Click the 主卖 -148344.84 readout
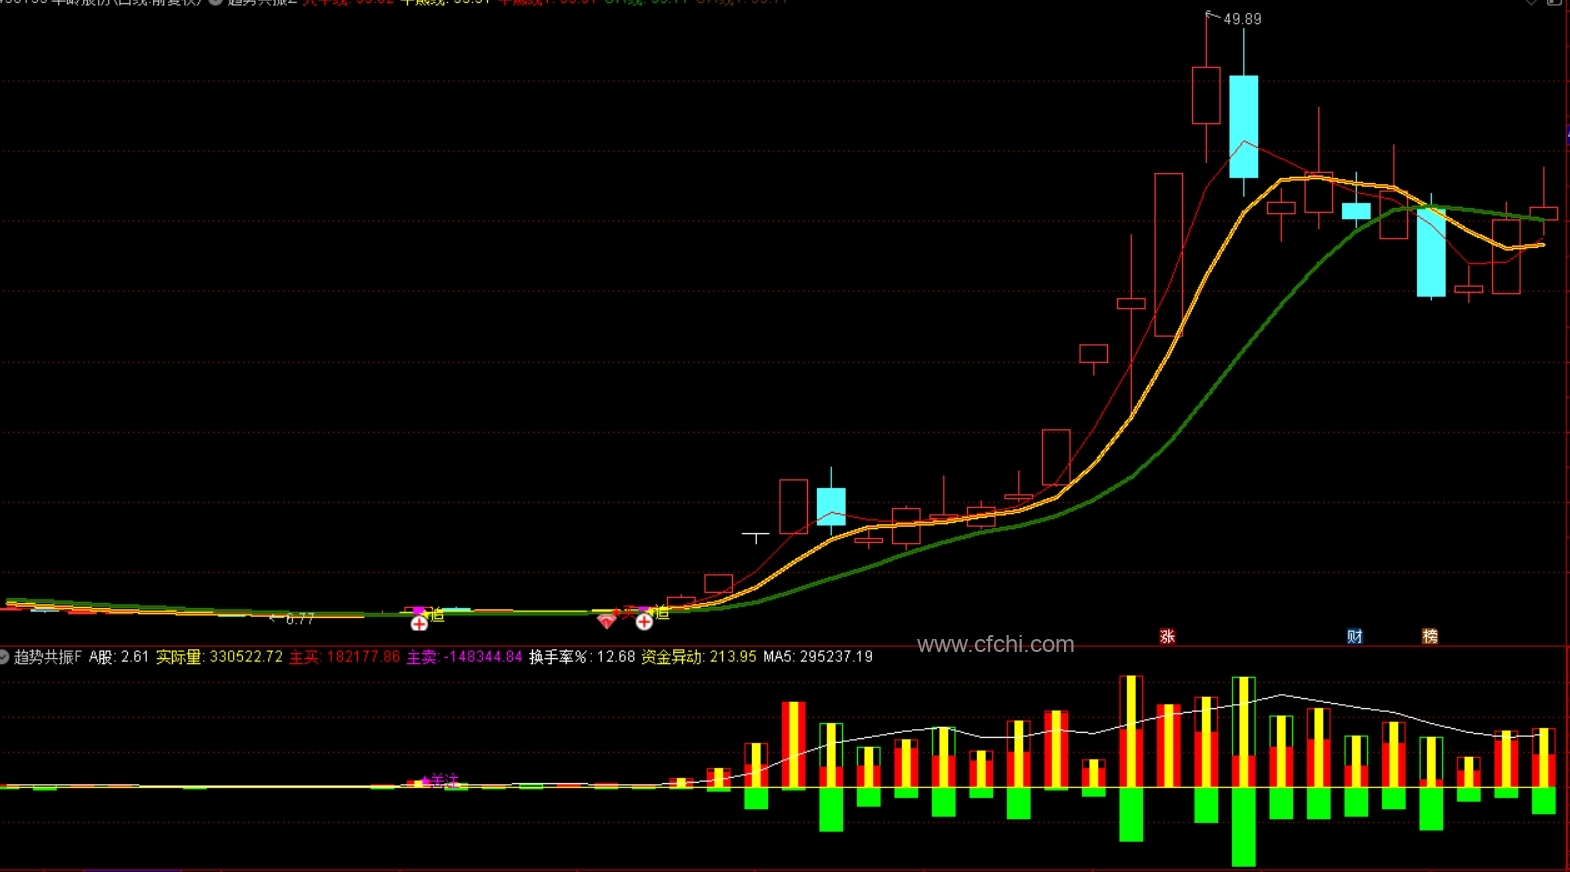This screenshot has width=1570, height=872. [x=464, y=657]
